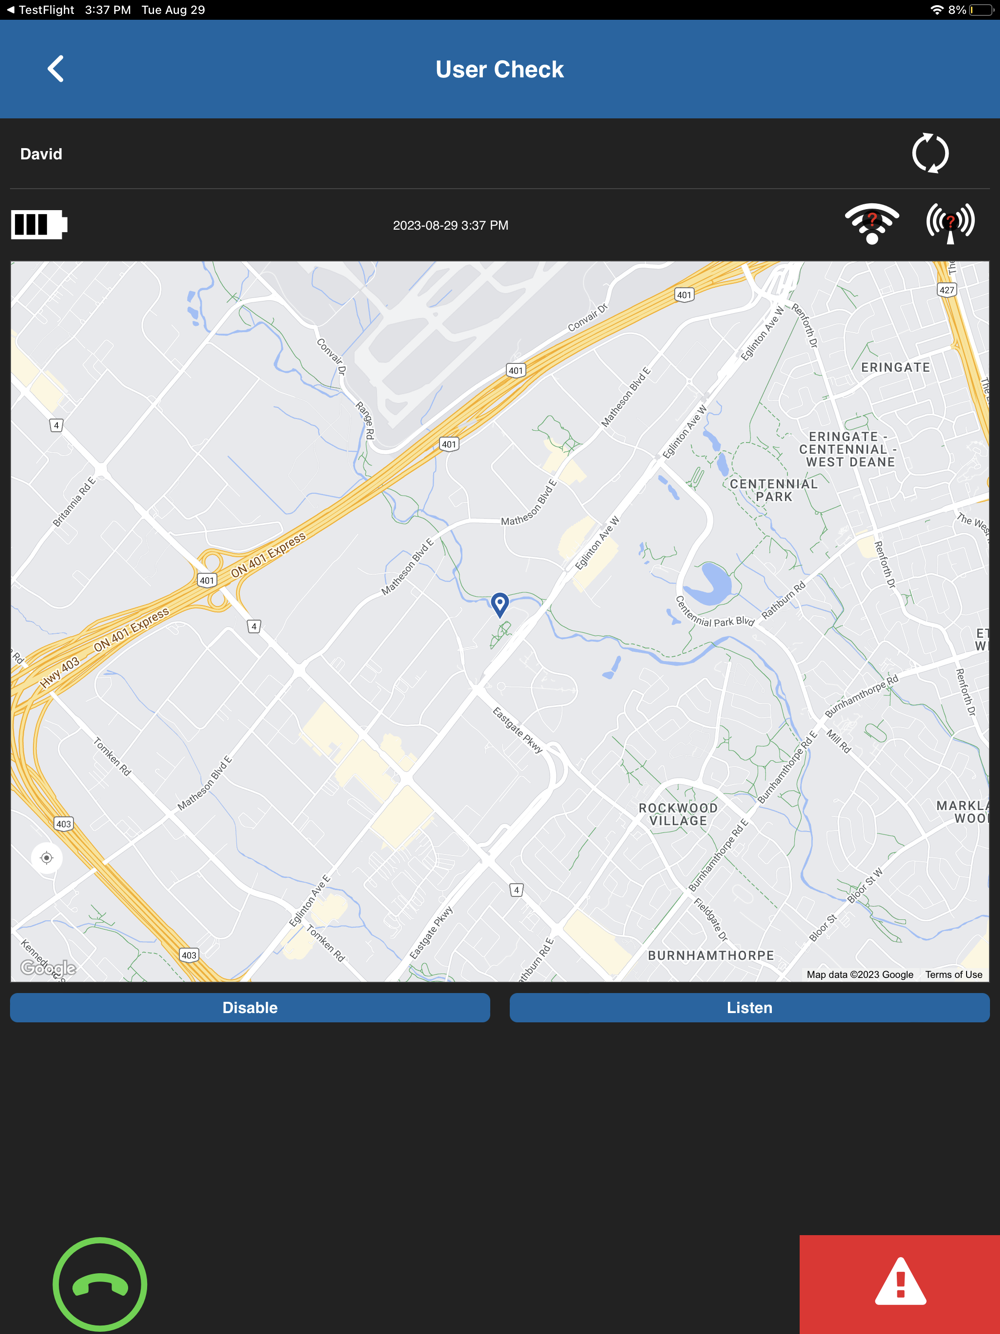Check the cellular signal status icon
Viewport: 1000px width, 1334px height.
point(950,223)
